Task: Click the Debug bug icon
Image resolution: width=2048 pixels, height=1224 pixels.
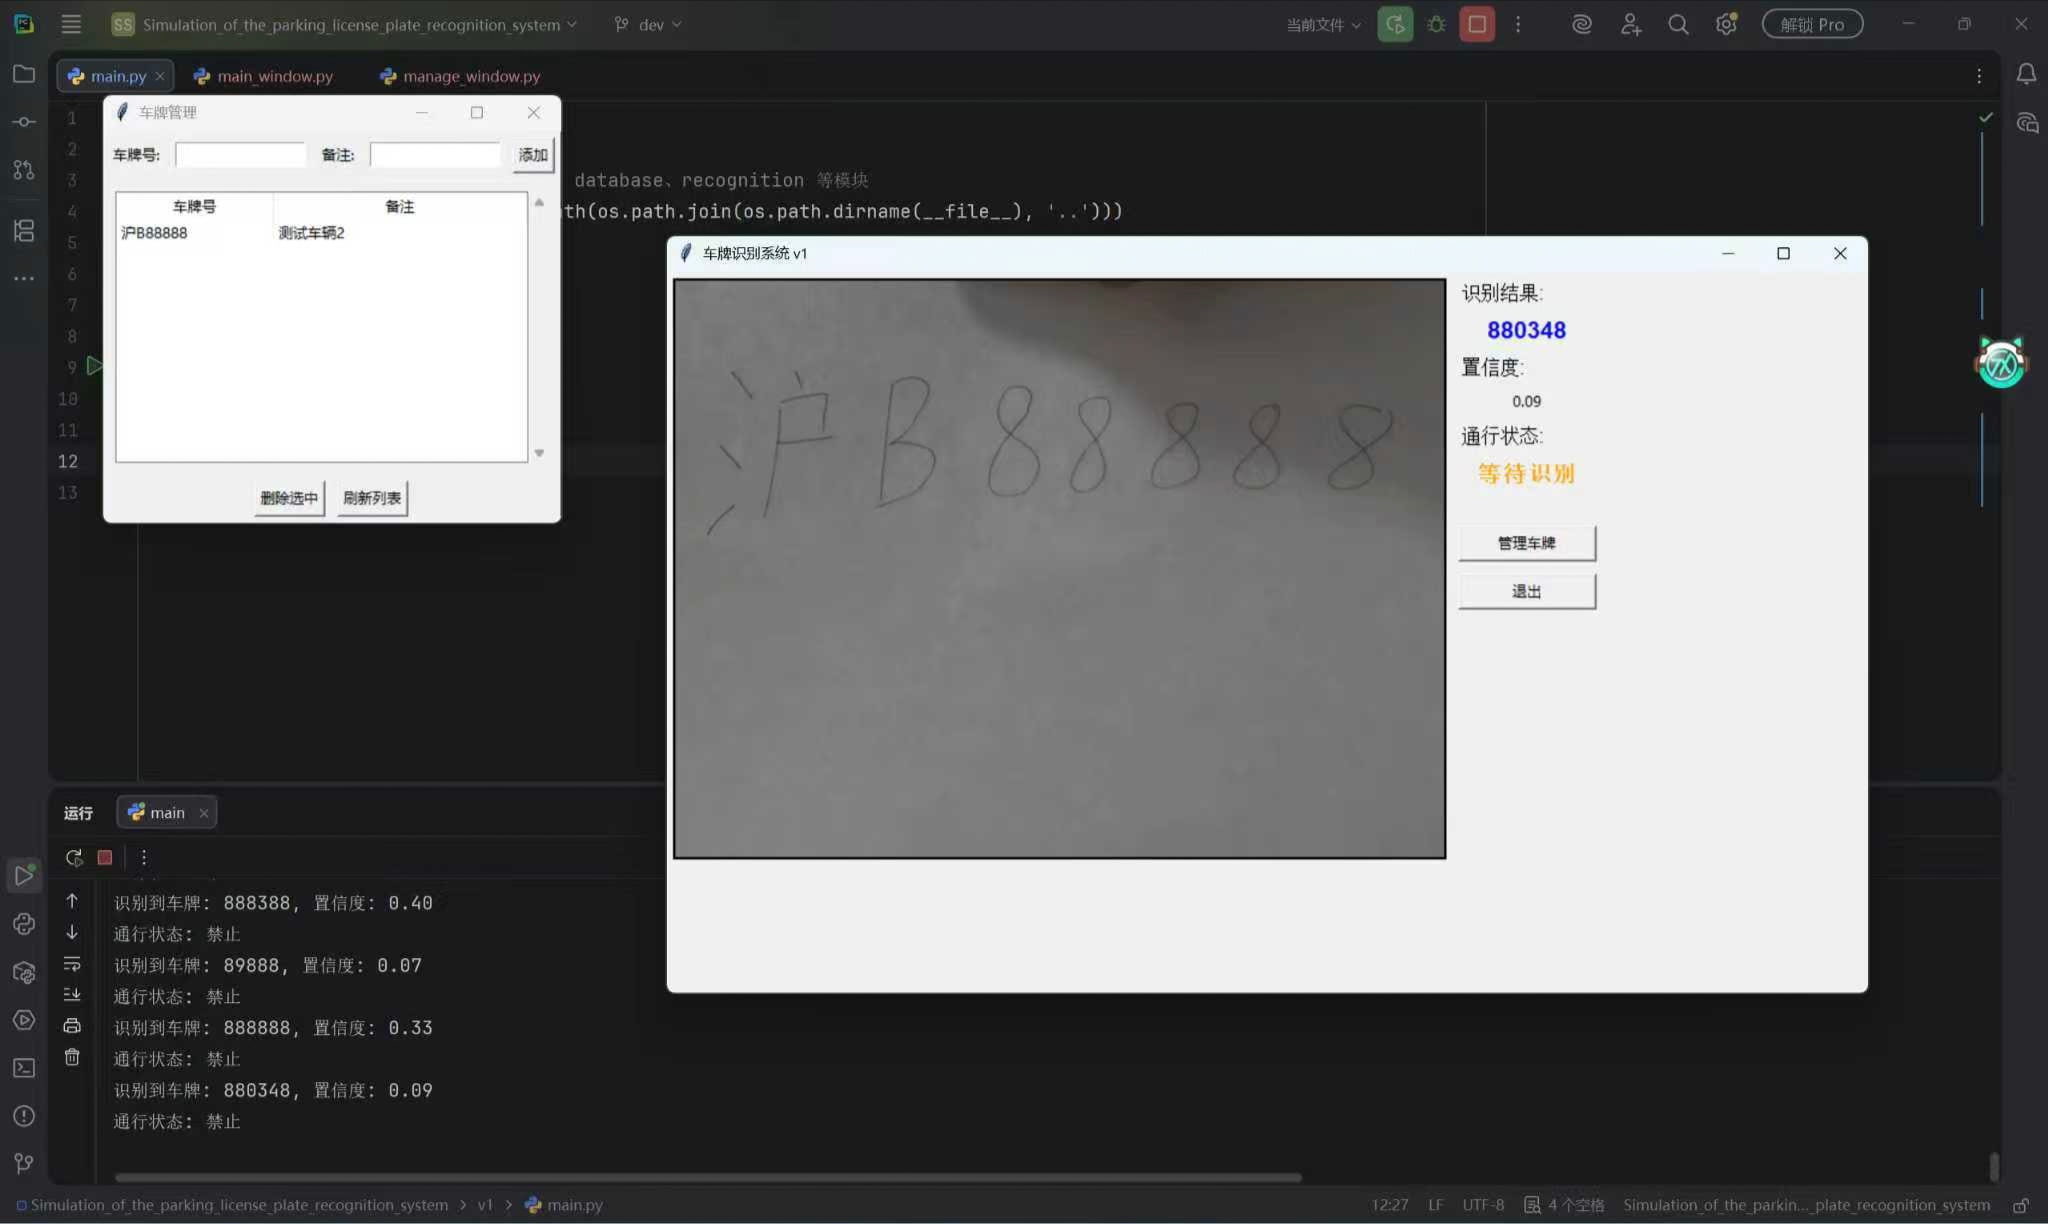Action: pos(1436,24)
